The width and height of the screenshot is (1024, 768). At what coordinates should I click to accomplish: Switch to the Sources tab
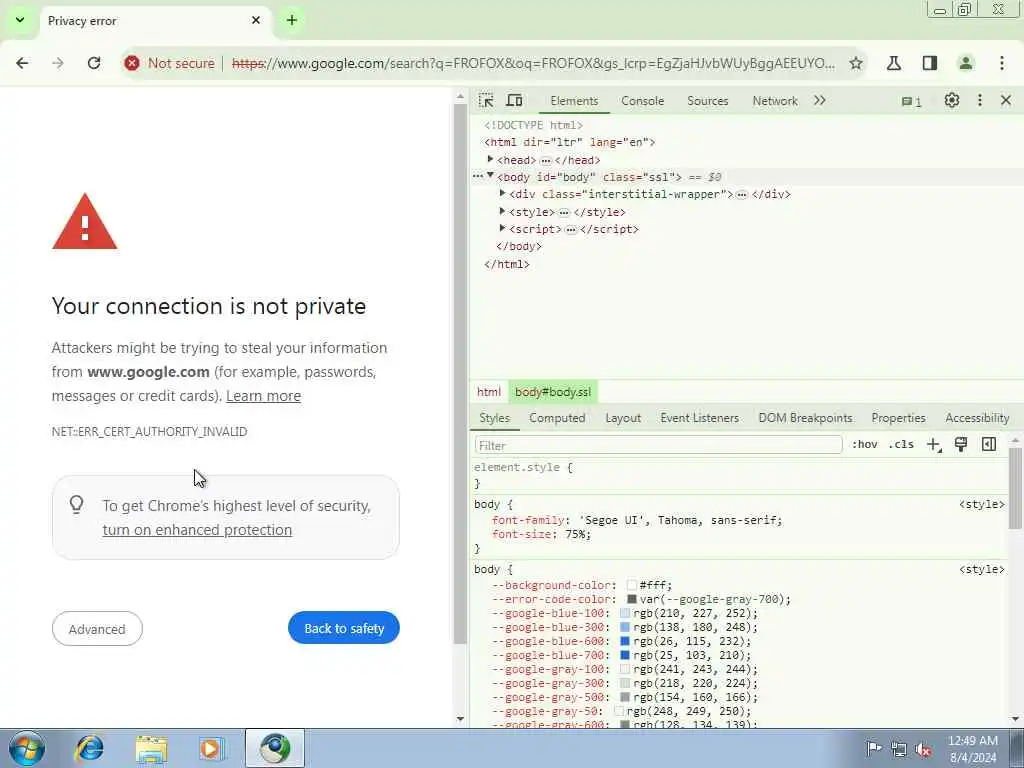pos(707,101)
